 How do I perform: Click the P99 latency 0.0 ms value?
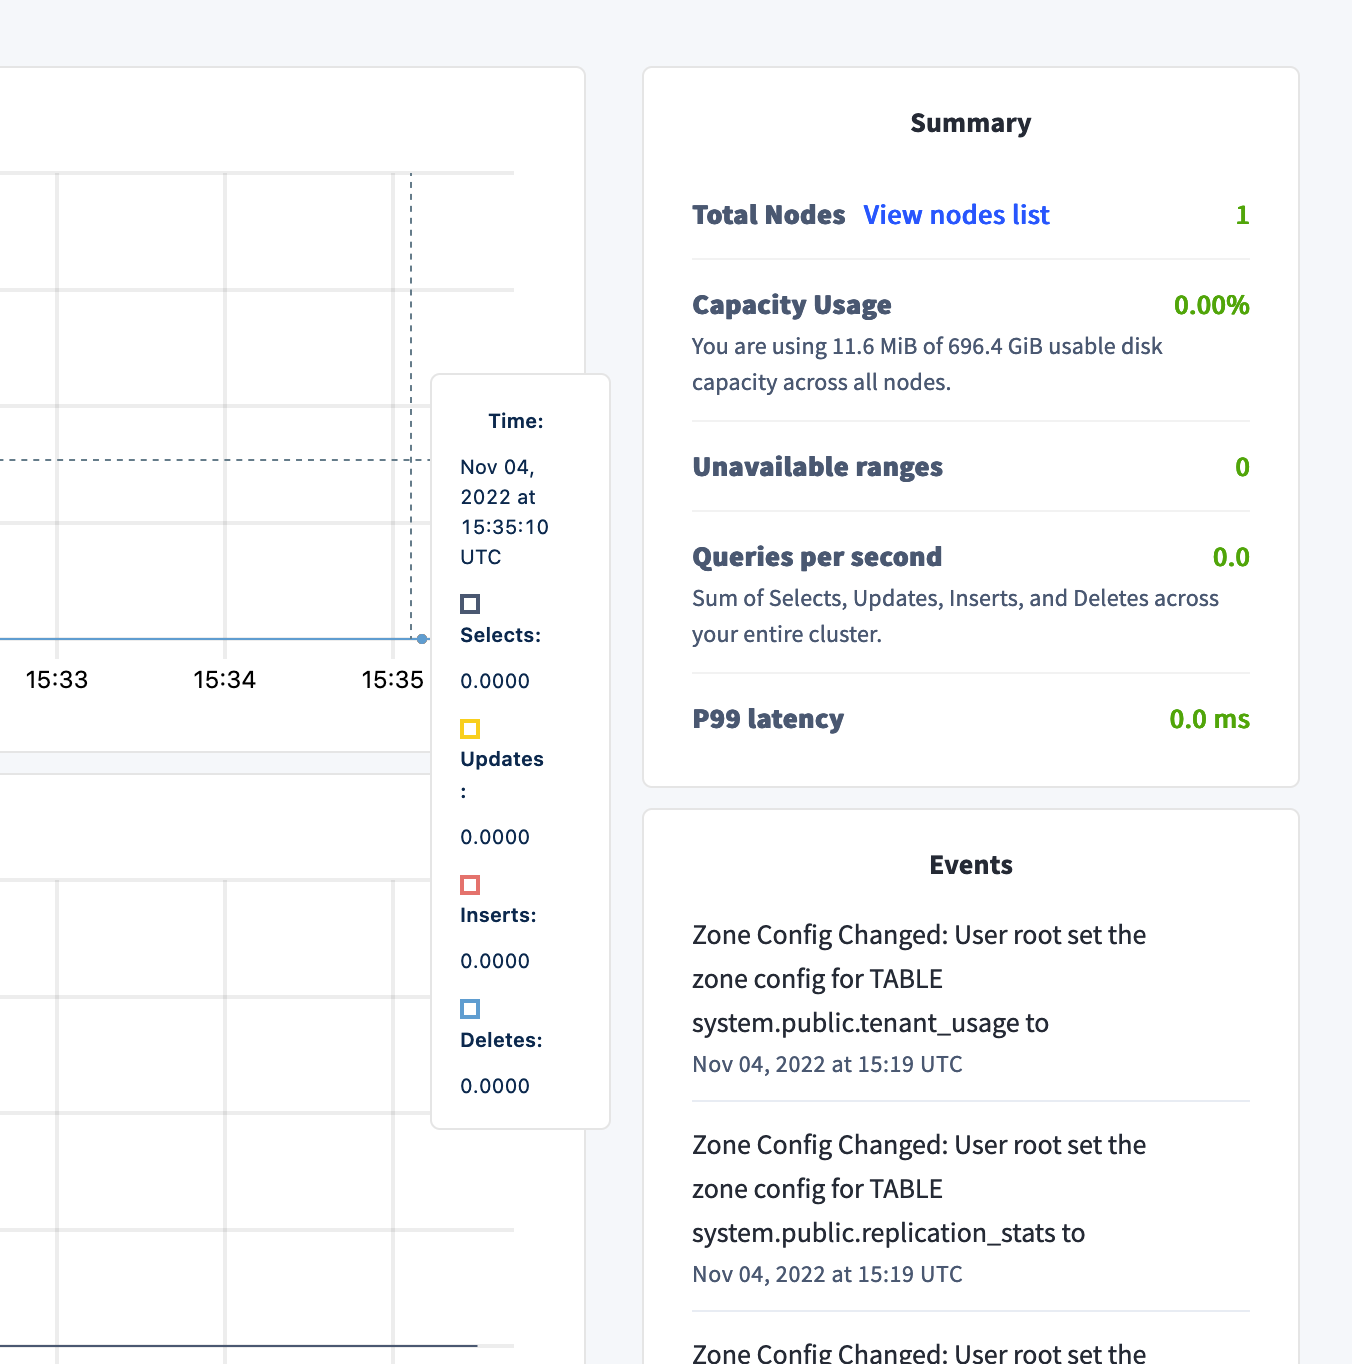1209,719
